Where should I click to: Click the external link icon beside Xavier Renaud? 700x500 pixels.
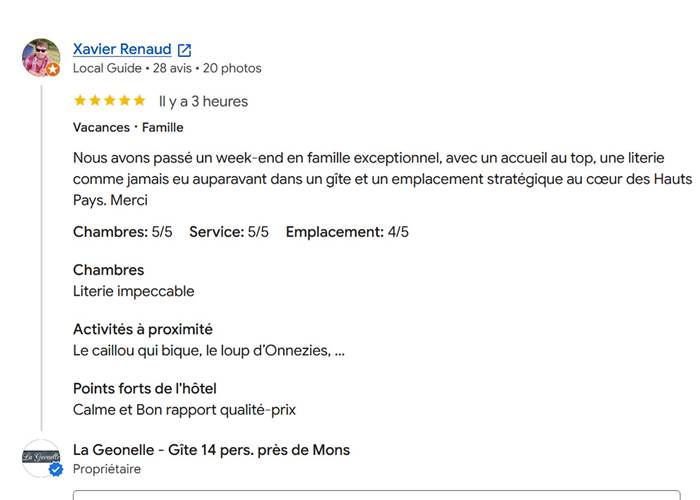[x=184, y=50]
